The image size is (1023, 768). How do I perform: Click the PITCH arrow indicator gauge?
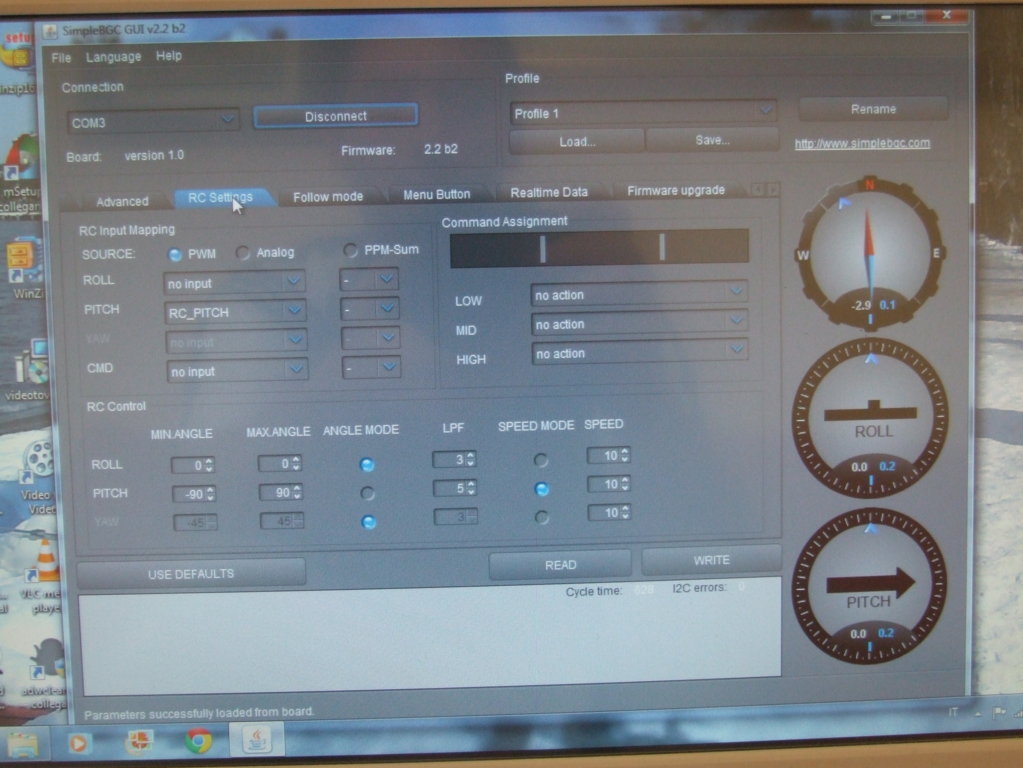point(868,587)
